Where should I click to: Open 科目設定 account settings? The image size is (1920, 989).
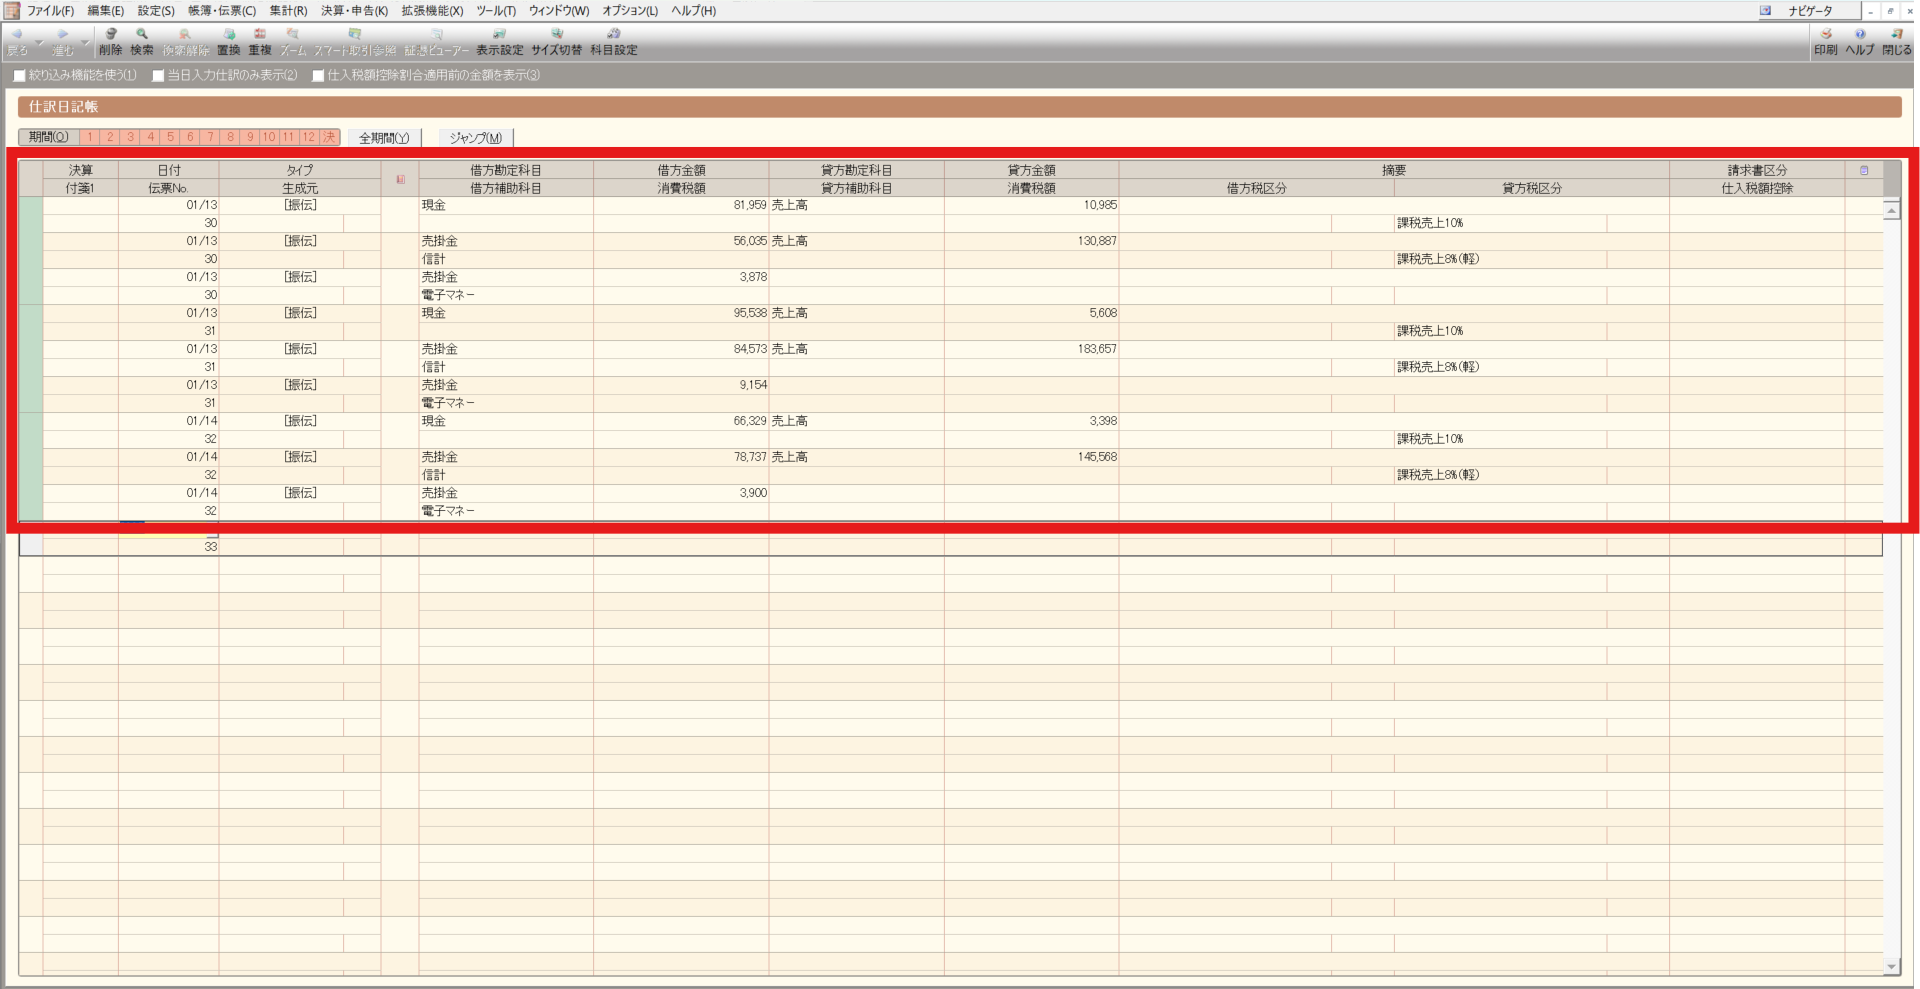tap(613, 41)
